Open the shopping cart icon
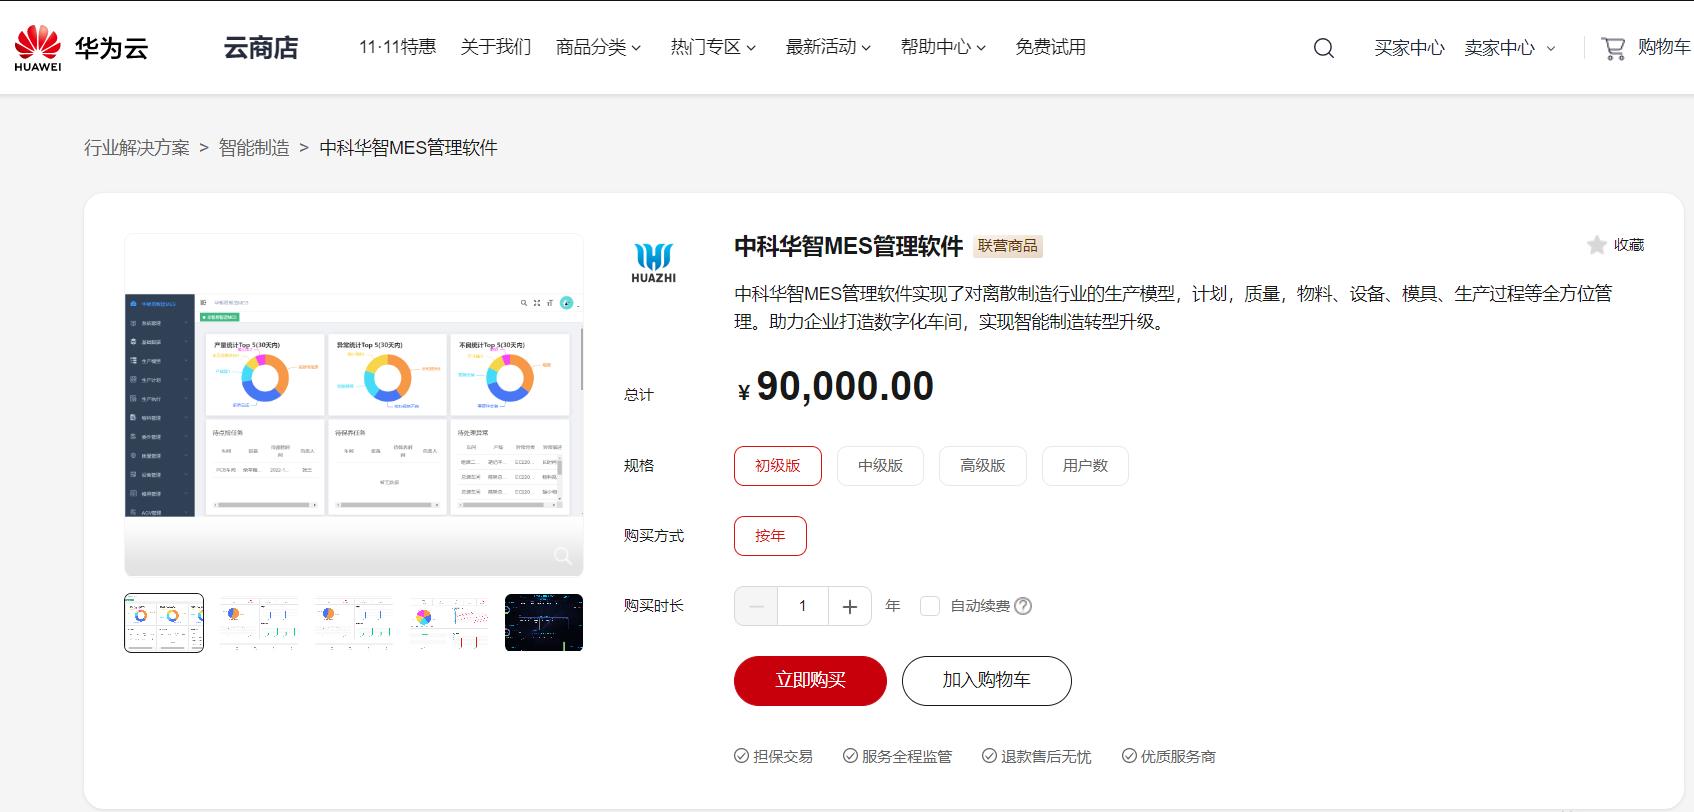Viewport: 1694px width, 812px height. coord(1612,48)
